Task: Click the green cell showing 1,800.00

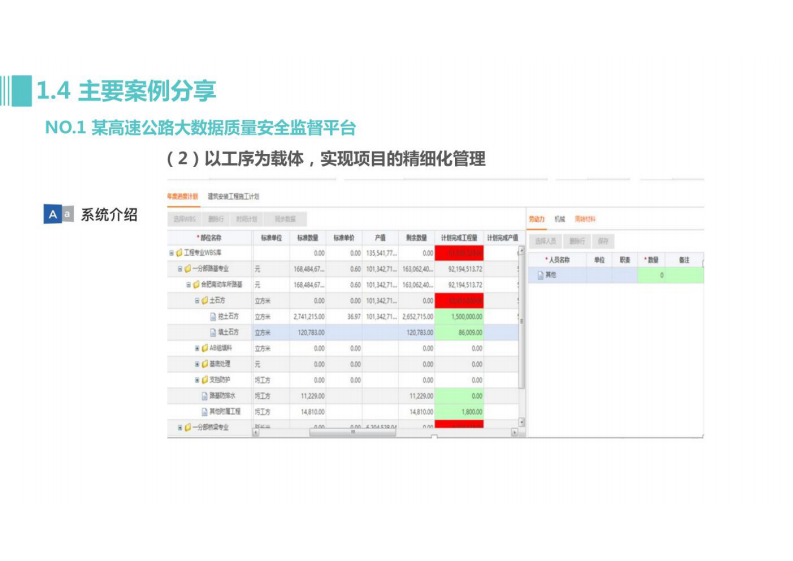Action: pos(459,412)
